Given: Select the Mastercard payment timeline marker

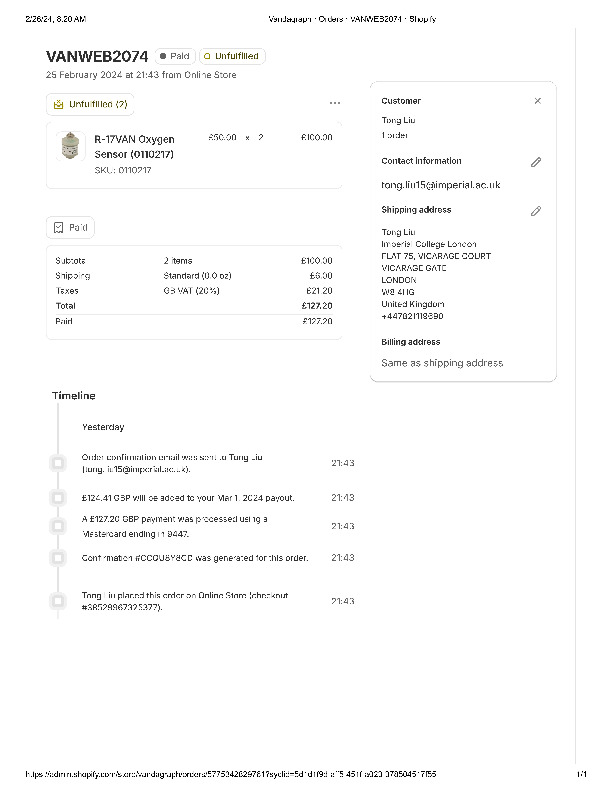Looking at the screenshot, I should [x=58, y=525].
